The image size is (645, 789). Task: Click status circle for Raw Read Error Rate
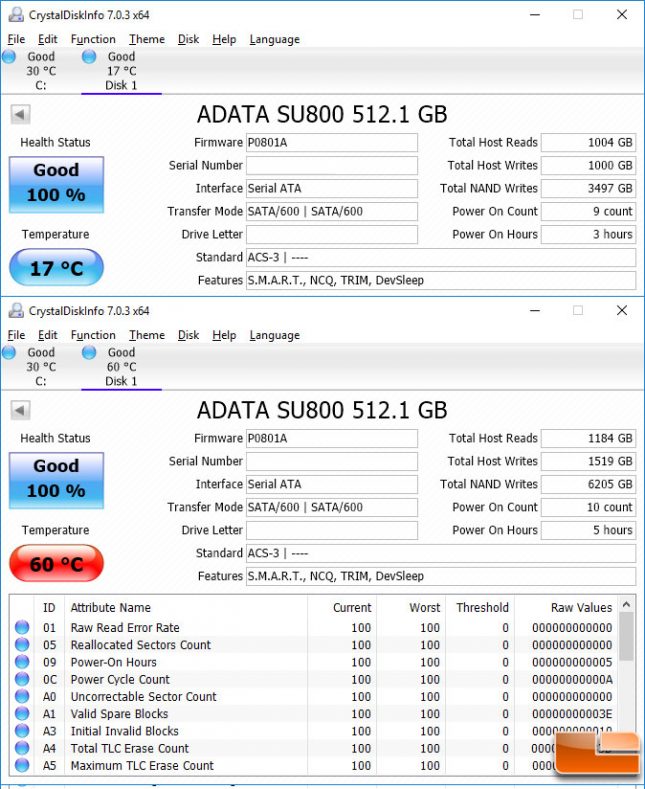(22, 627)
